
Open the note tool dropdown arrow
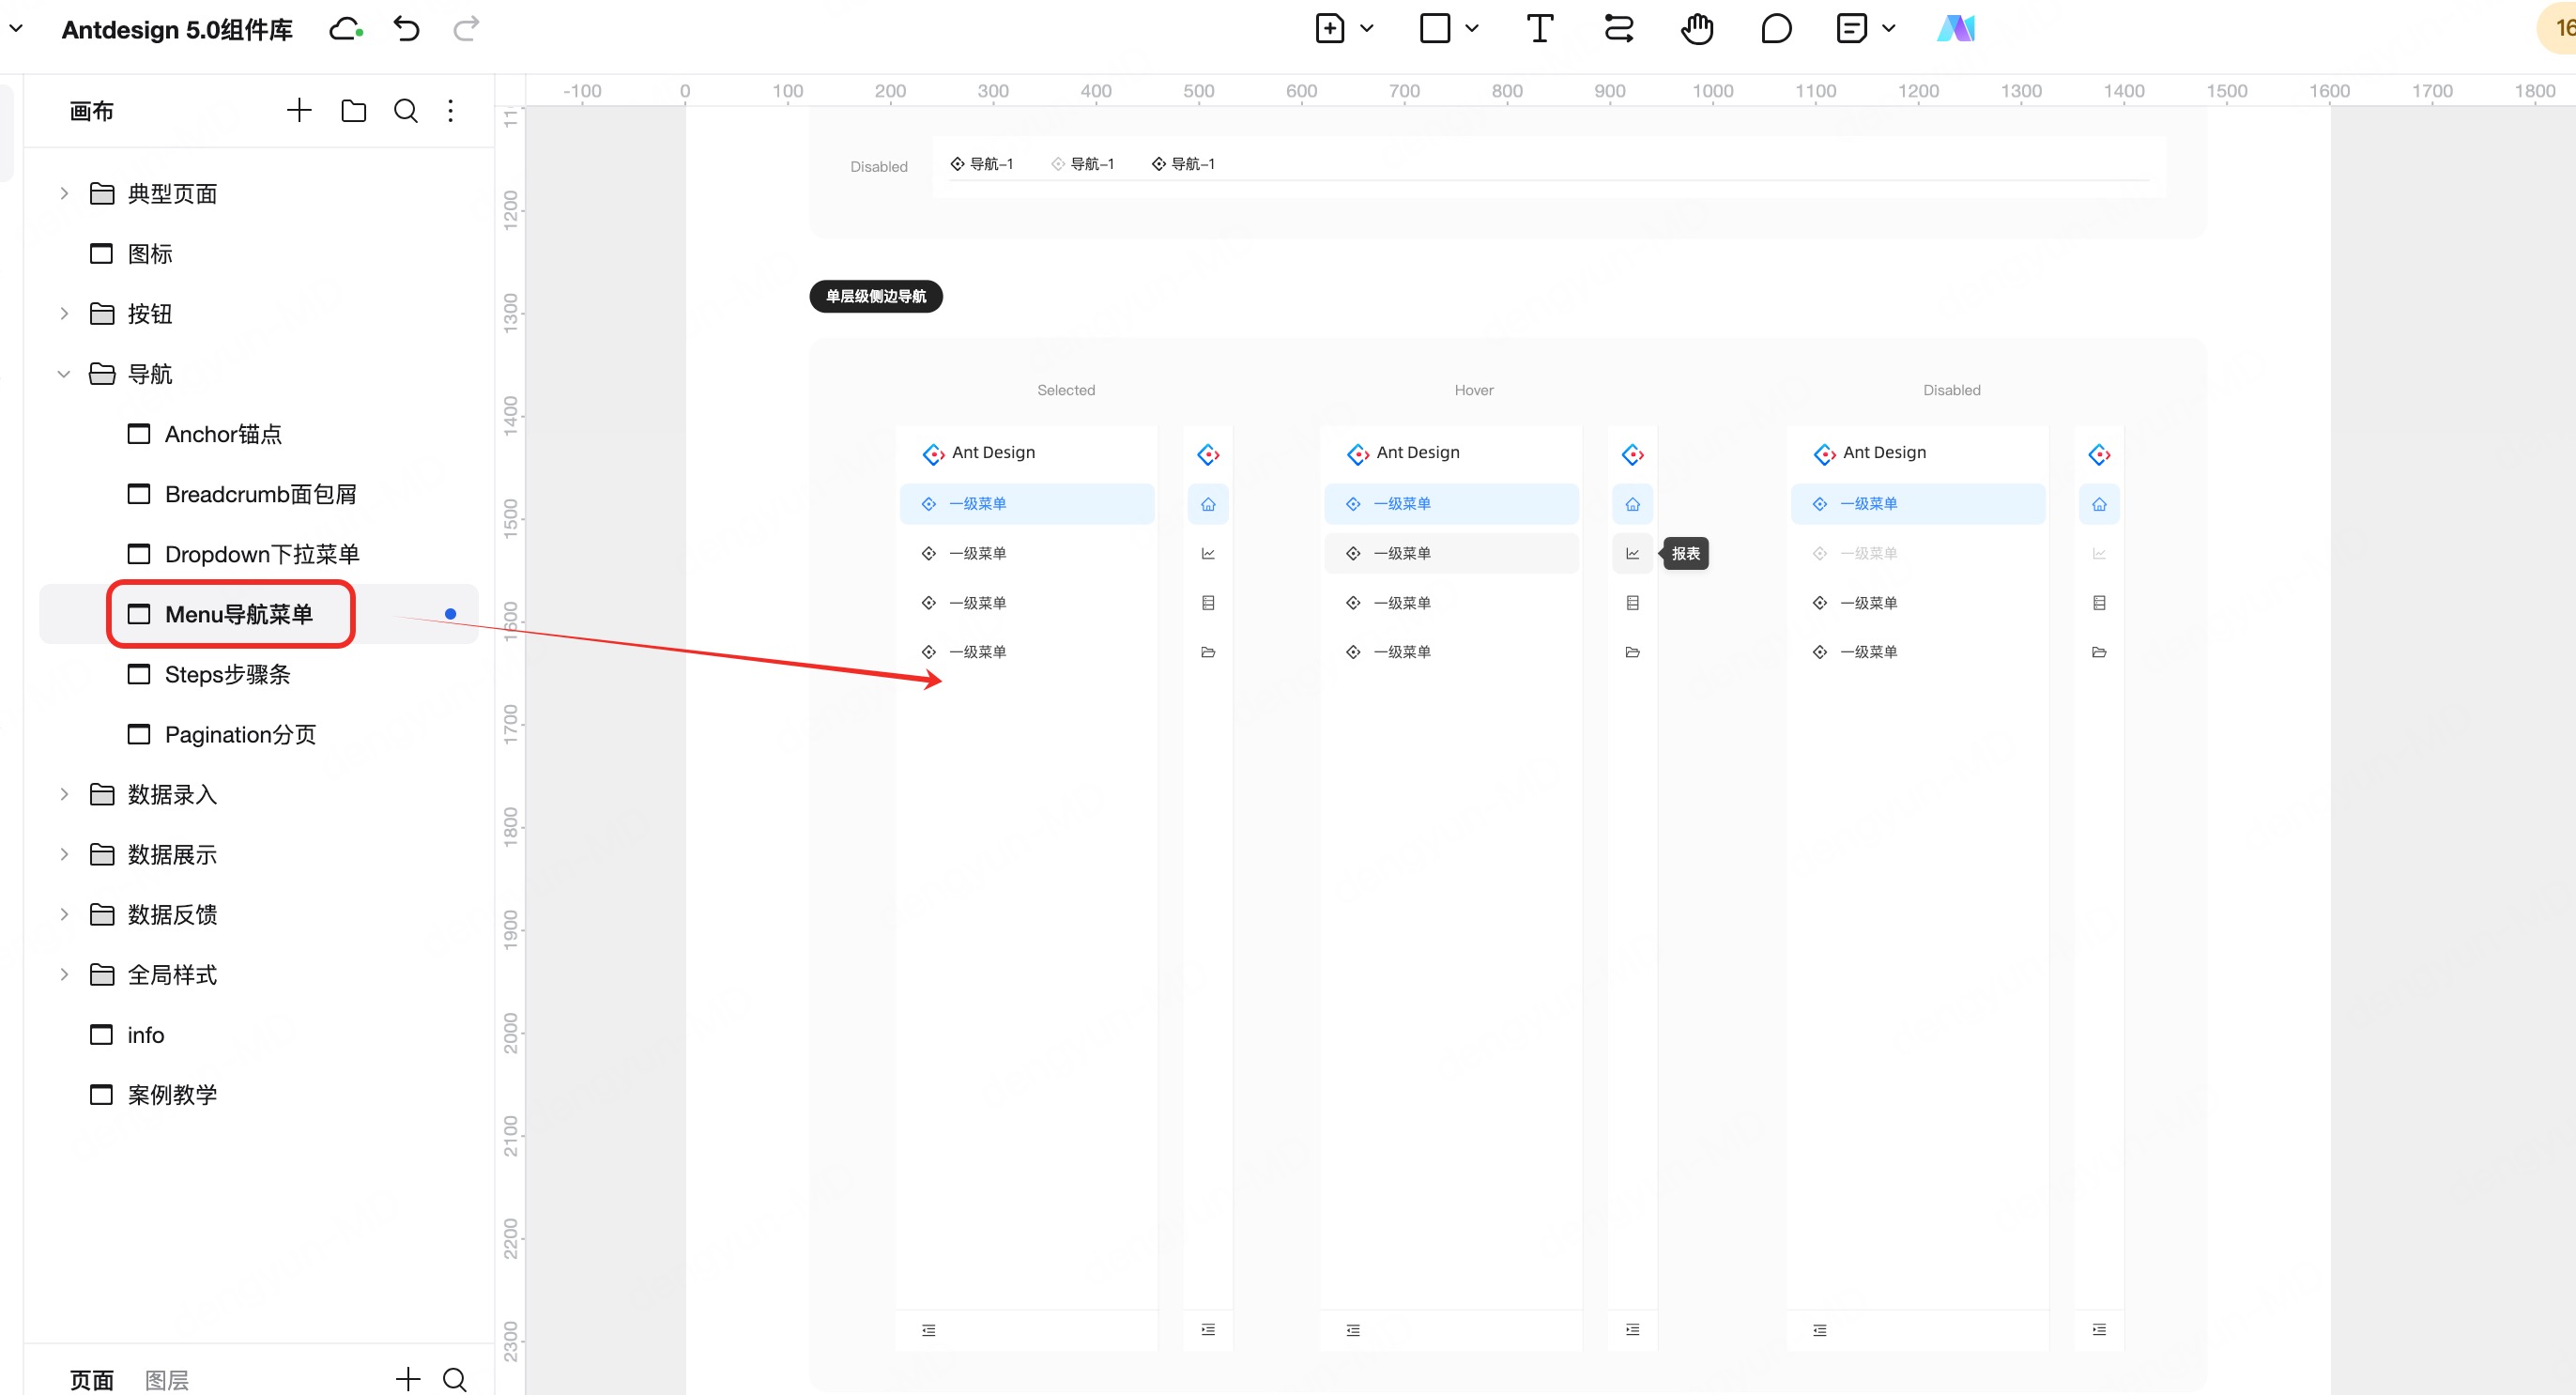(x=1889, y=28)
